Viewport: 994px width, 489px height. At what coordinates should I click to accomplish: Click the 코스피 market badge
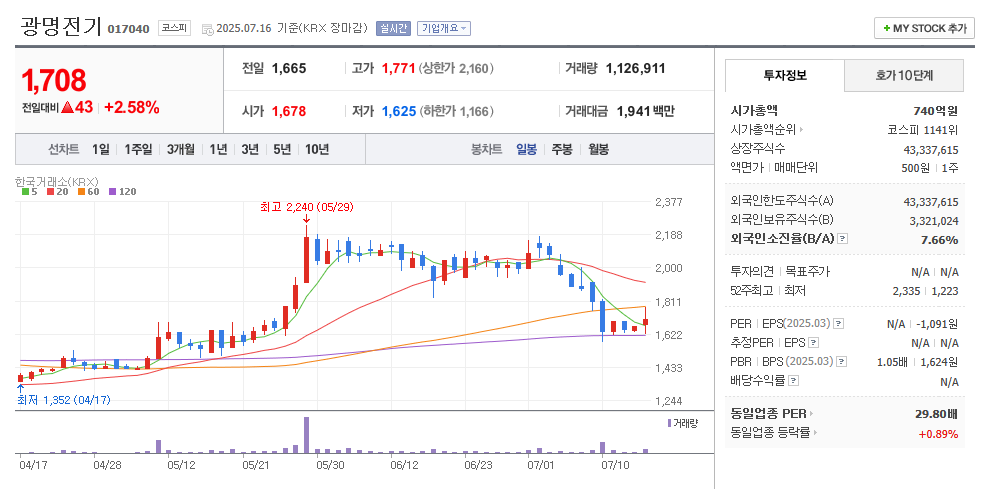[174, 29]
